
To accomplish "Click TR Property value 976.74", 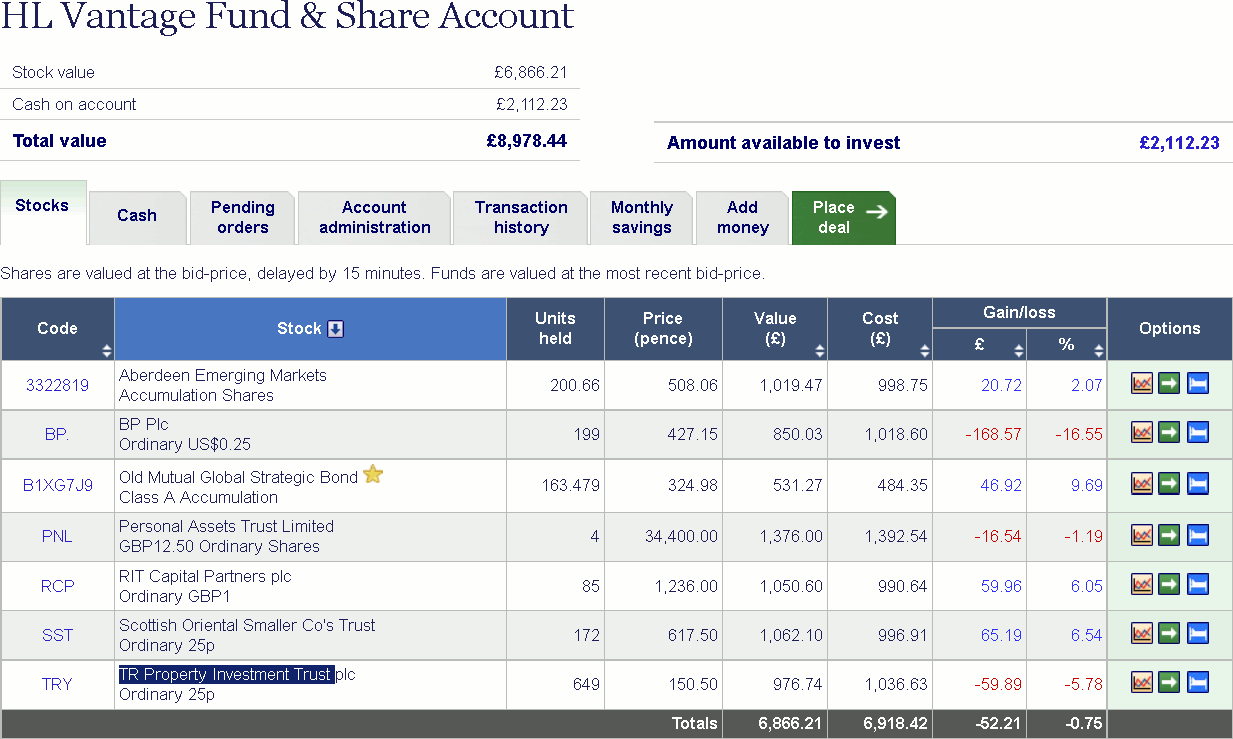I will coord(797,685).
